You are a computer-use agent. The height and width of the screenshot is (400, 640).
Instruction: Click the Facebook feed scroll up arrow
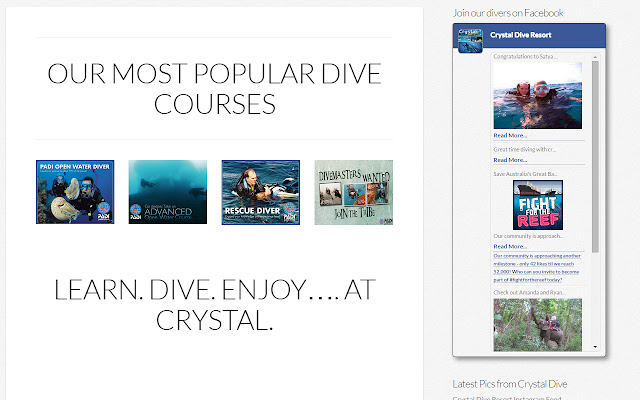595,57
